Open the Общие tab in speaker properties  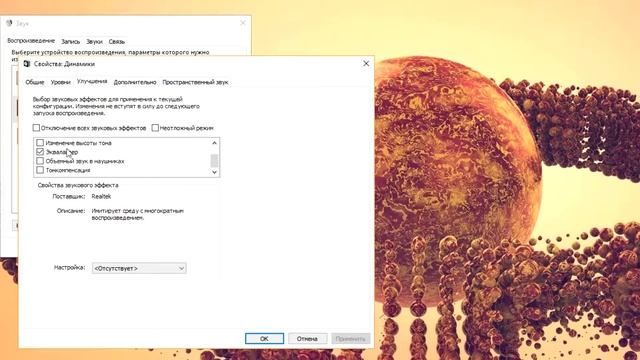[35, 82]
